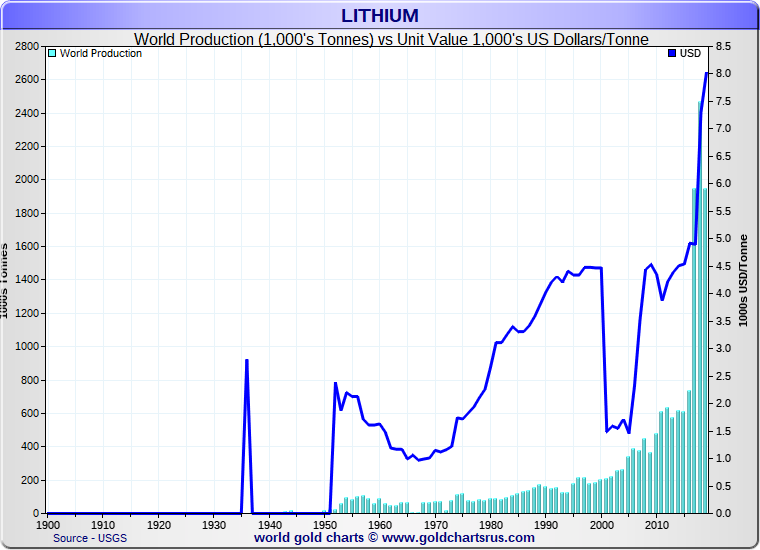Click the 3.0 value on right axis
Screen dimensions: 760x550
[x=725, y=348]
